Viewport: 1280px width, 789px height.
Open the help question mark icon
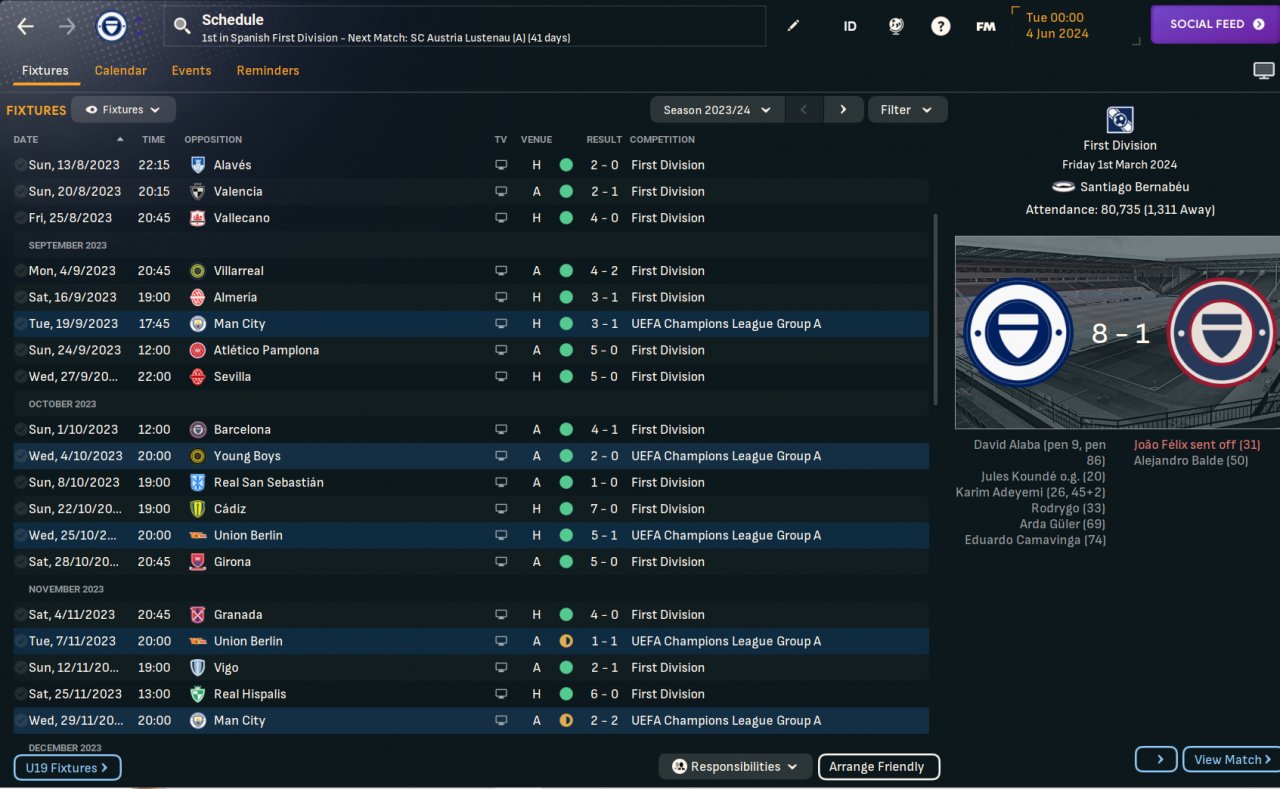[x=940, y=27]
